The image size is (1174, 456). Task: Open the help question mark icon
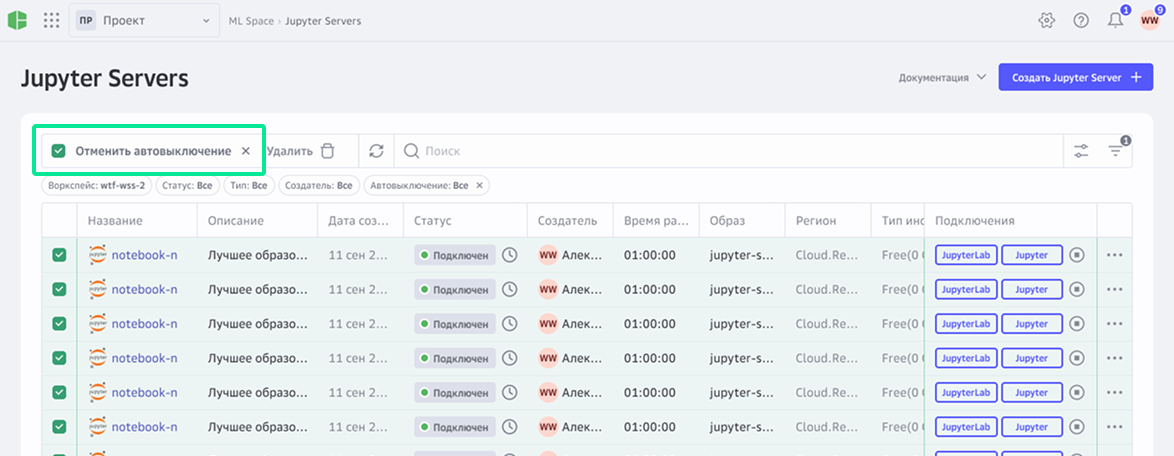coord(1080,21)
